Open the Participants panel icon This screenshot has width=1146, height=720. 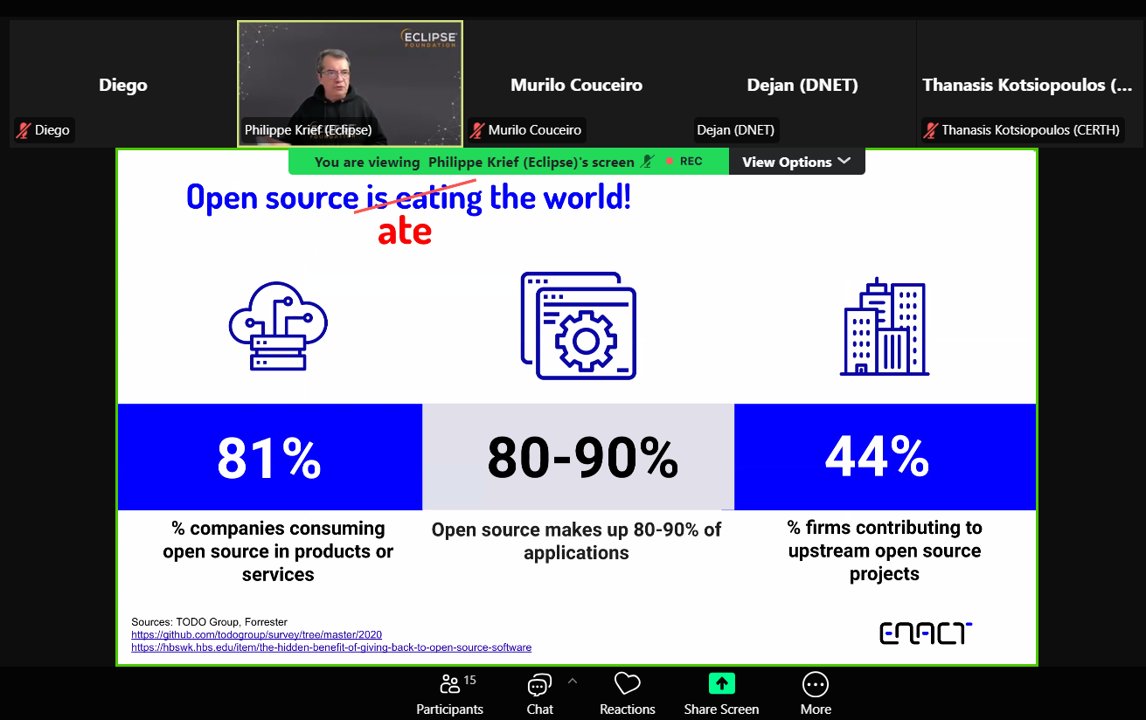point(449,684)
